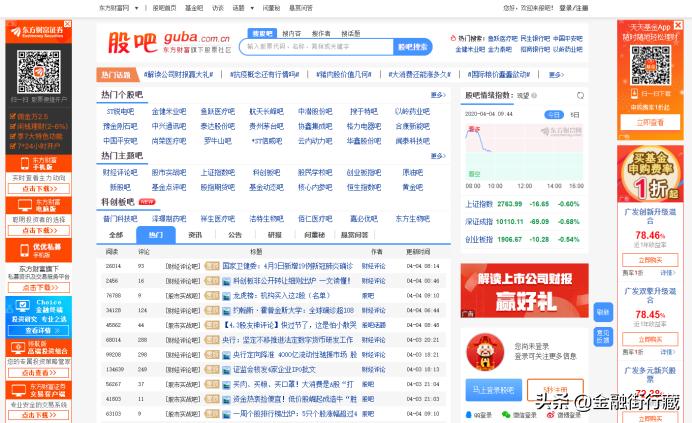Click the 买基金申购费率1折 ad banner
The width and height of the screenshot is (692, 423).
coord(650,174)
